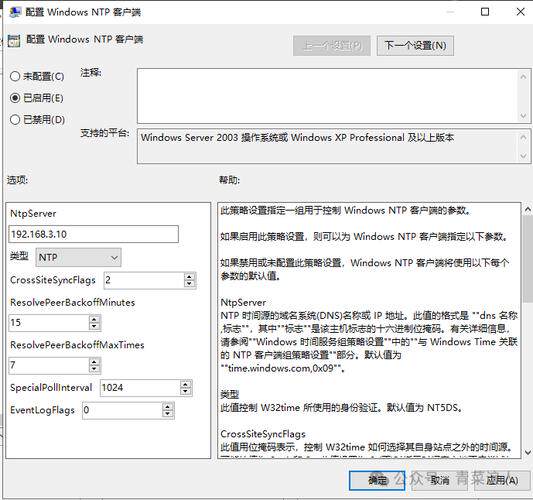The height and width of the screenshot is (500, 533).
Task: Click the 类型 heading in help text
Action: click(229, 395)
